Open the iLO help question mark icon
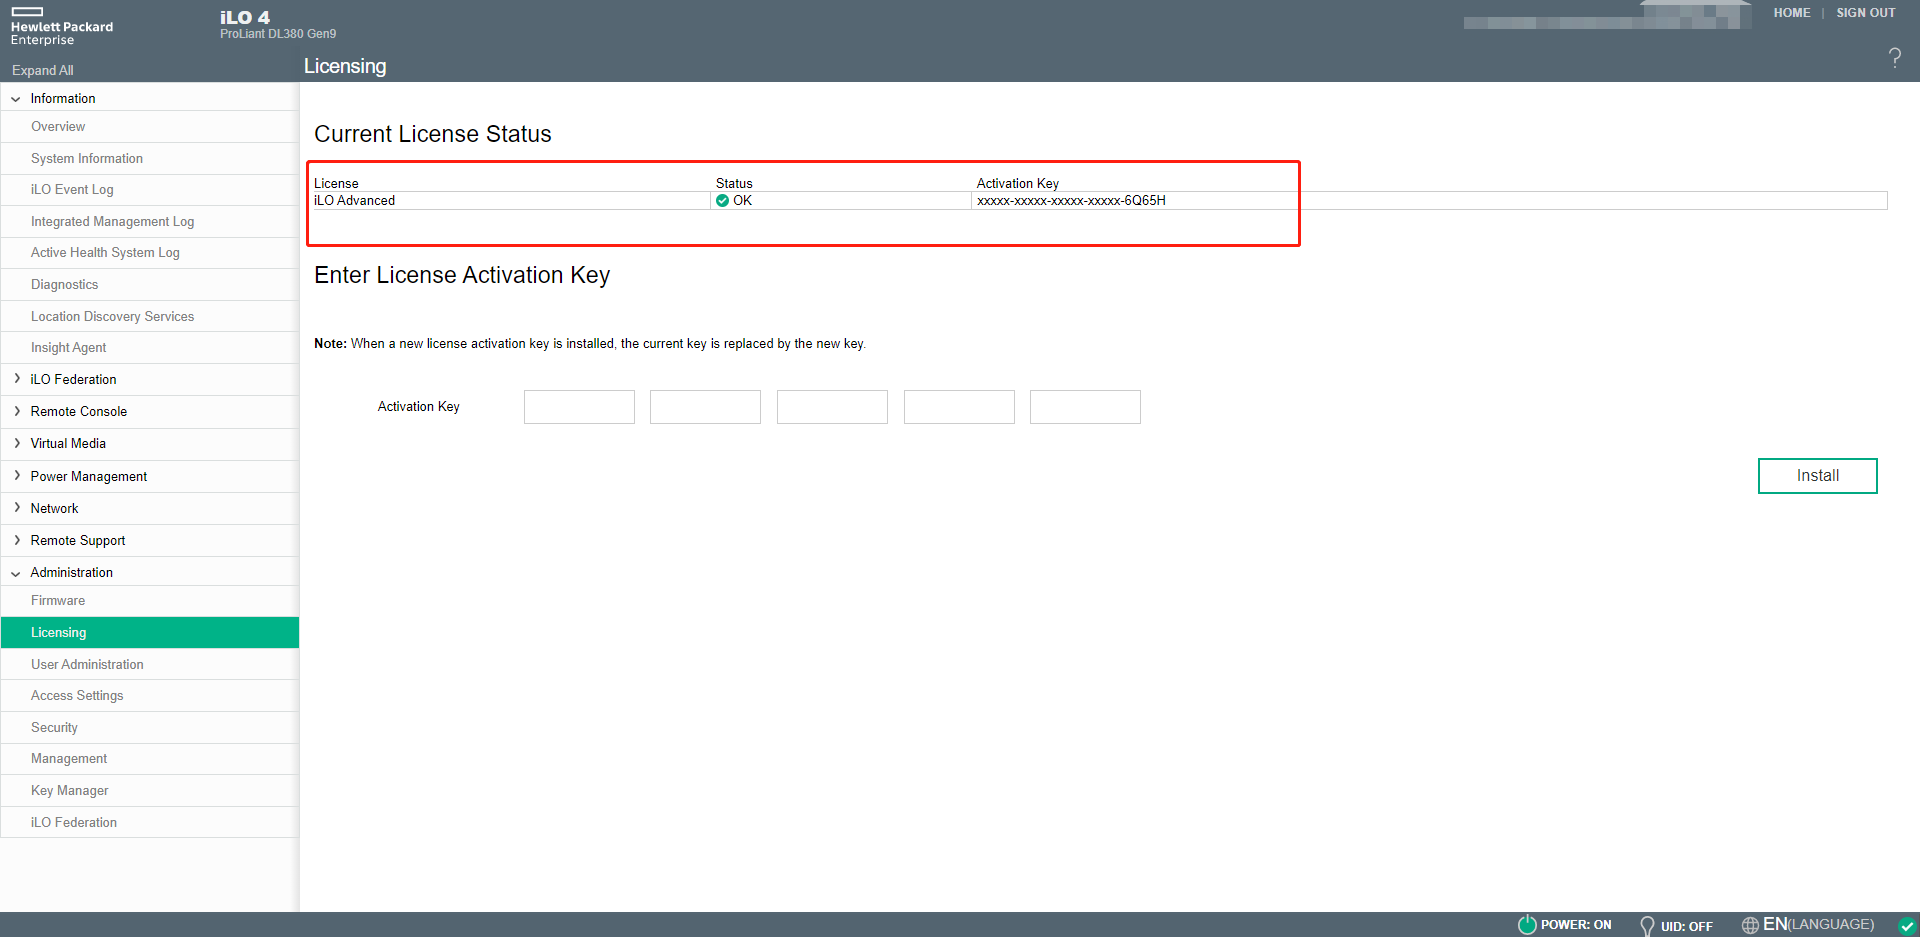This screenshot has height=937, width=1920. (x=1895, y=58)
